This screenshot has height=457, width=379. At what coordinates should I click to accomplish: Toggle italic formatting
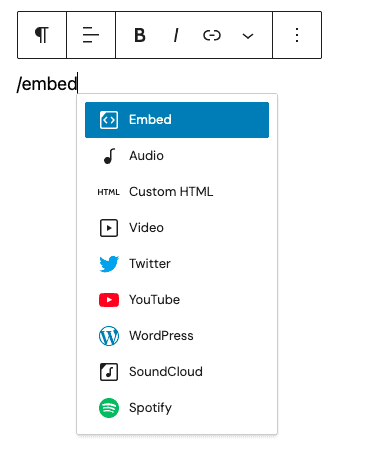[176, 35]
